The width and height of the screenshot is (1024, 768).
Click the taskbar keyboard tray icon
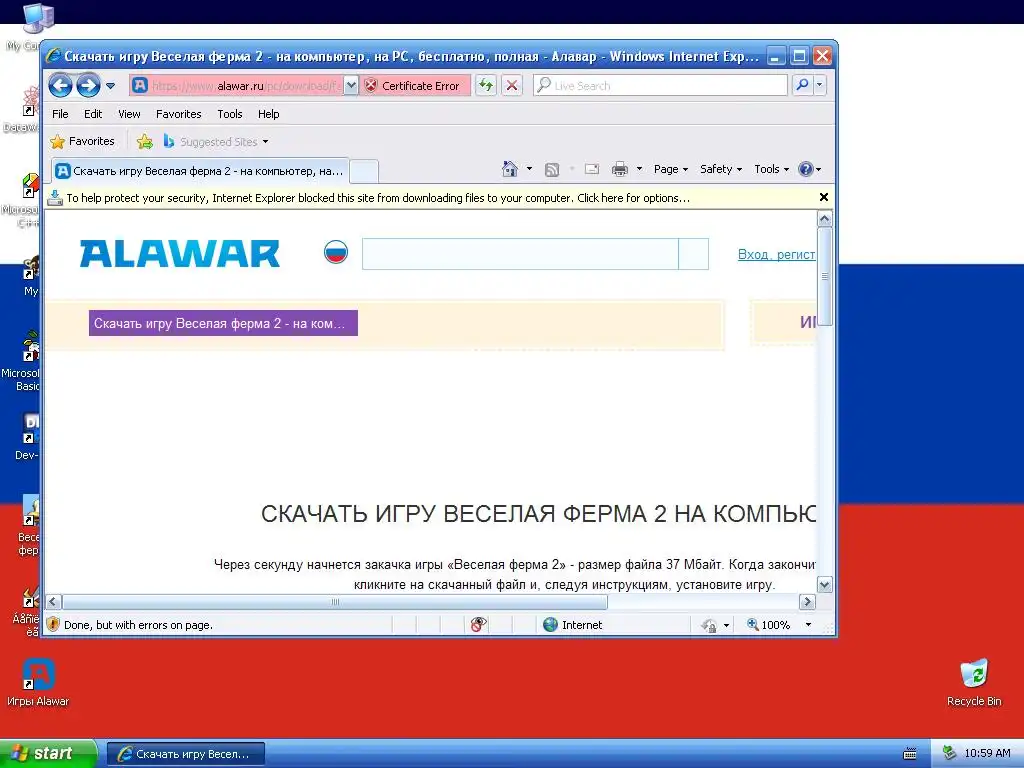click(x=910, y=754)
